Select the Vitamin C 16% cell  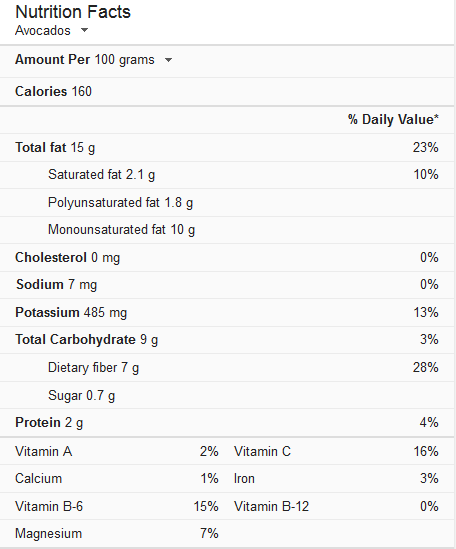(x=336, y=451)
